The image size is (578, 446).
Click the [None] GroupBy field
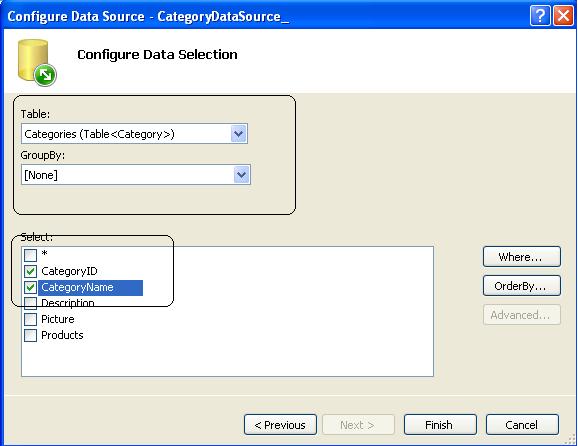[x=136, y=175]
